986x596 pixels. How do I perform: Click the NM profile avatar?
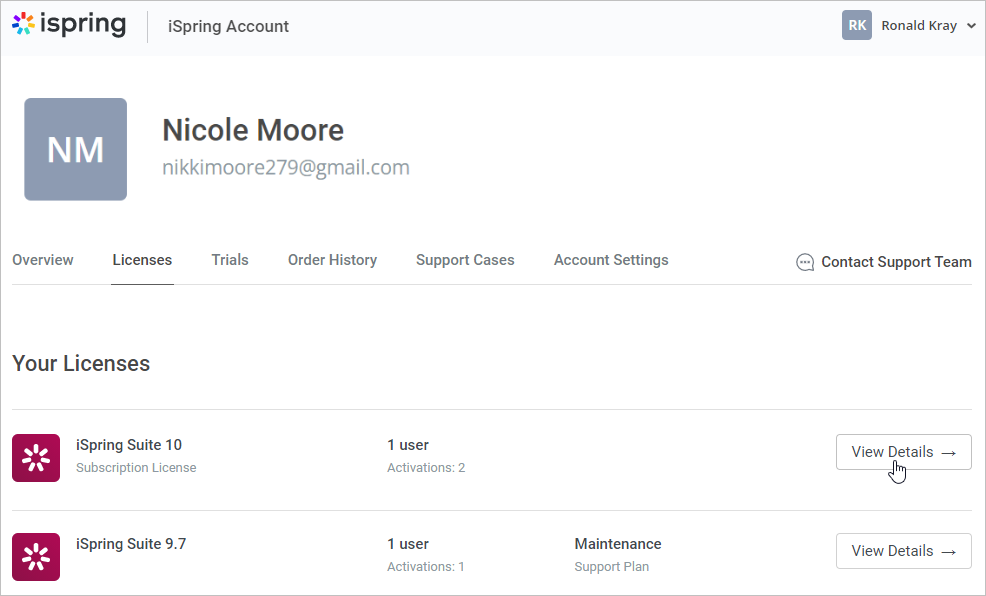[x=76, y=149]
